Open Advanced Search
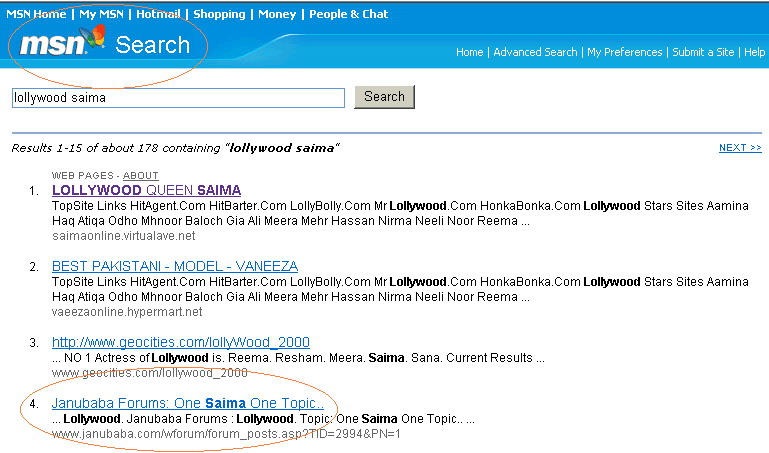The width and height of the screenshot is (769, 453). tap(535, 52)
